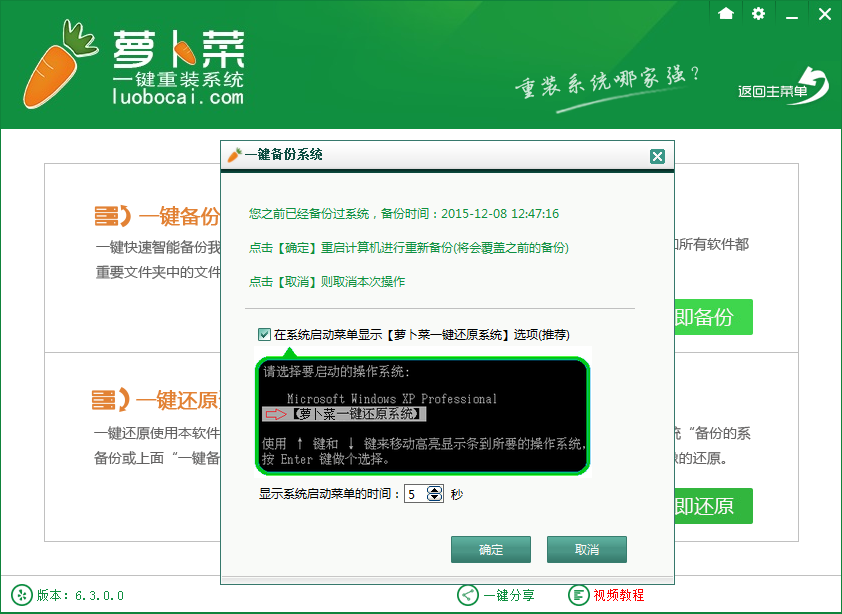Click the 一键还原 heading in main window
The image size is (842, 614).
pos(178,400)
